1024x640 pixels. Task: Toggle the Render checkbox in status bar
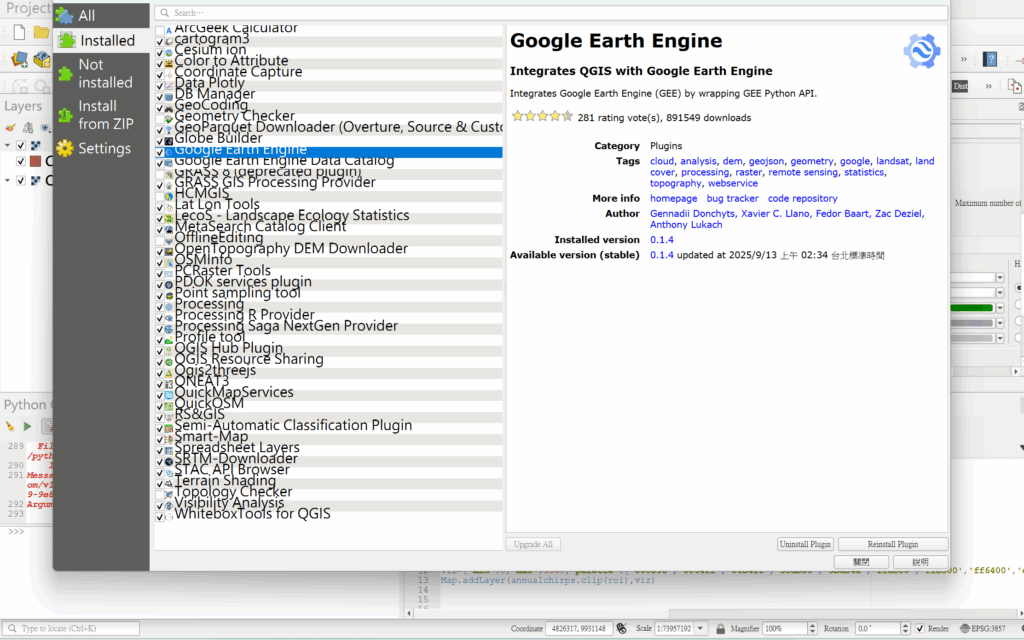[919, 628]
